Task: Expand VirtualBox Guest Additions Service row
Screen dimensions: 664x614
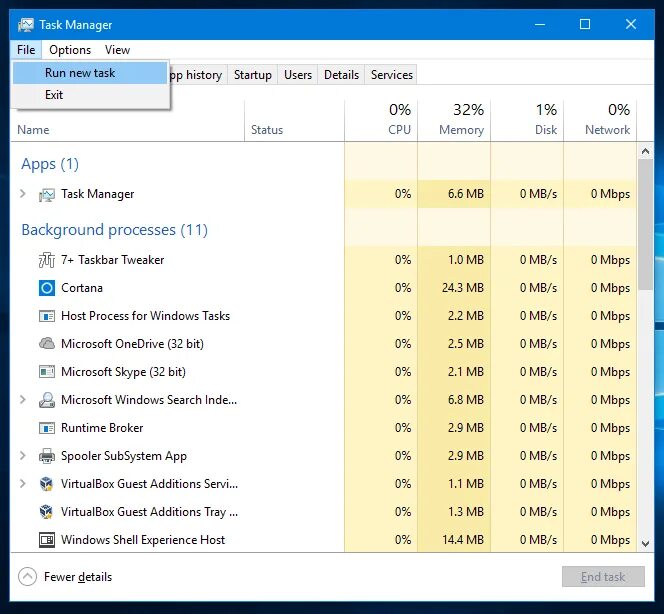Action: click(23, 484)
